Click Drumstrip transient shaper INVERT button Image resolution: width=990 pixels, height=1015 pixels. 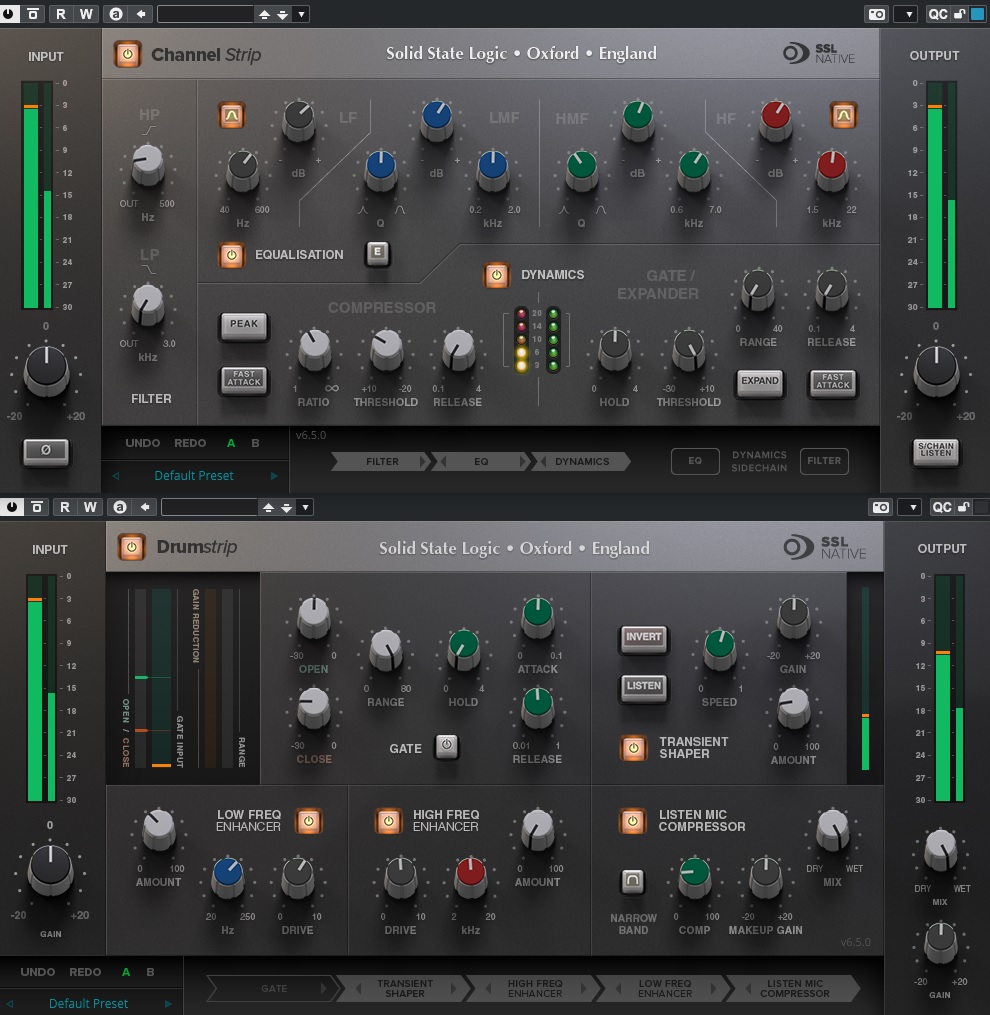[x=643, y=638]
